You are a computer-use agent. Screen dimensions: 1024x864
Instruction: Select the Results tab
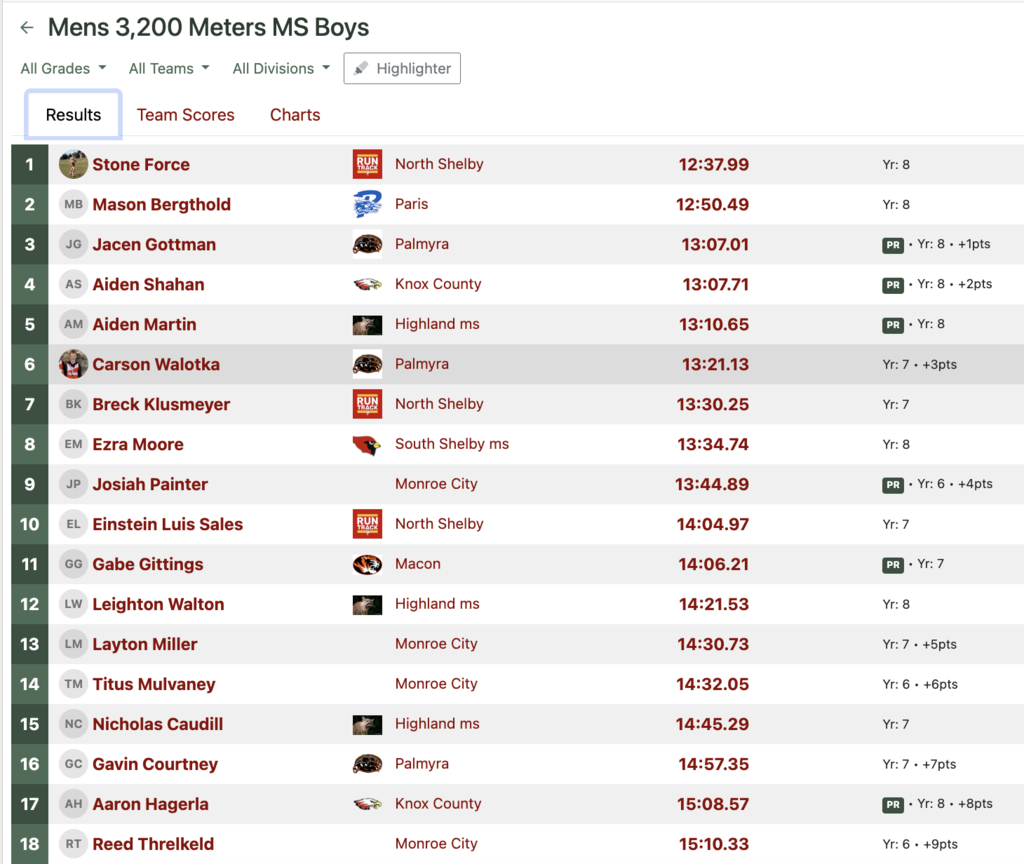73,115
